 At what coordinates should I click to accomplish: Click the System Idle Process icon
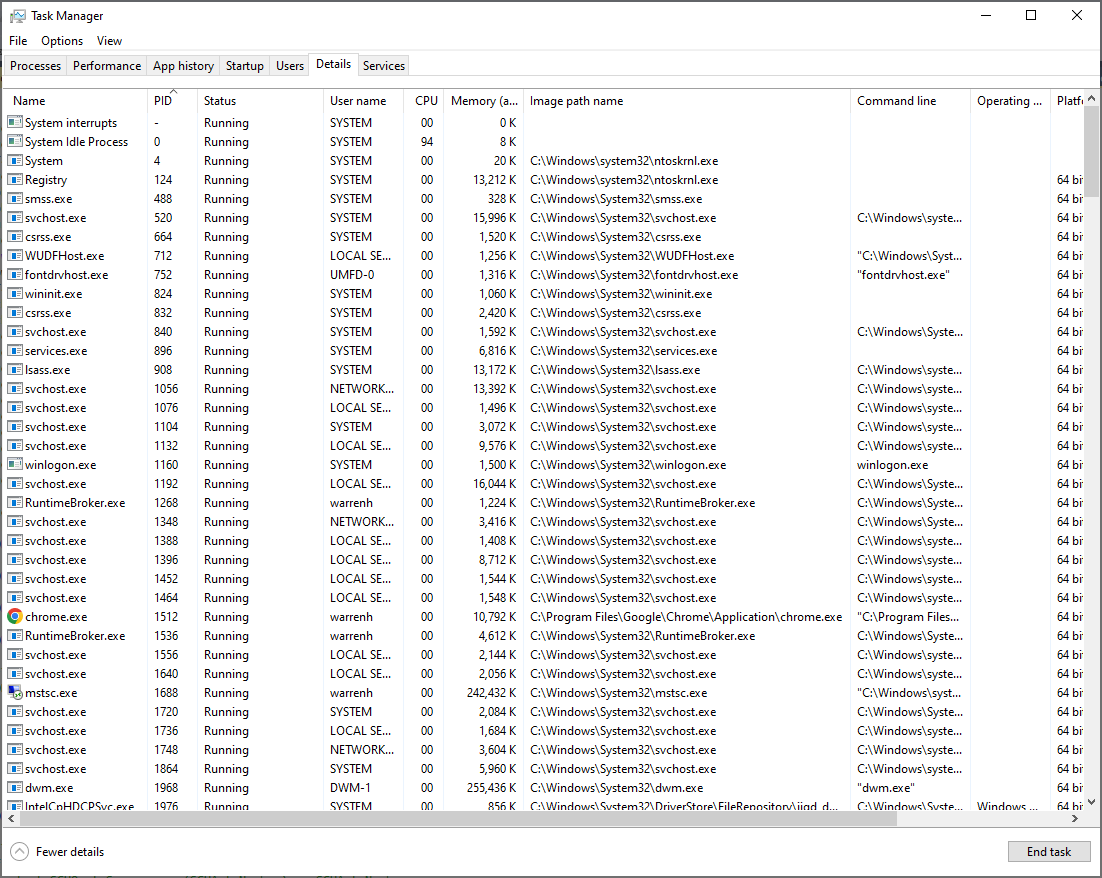[x=15, y=141]
